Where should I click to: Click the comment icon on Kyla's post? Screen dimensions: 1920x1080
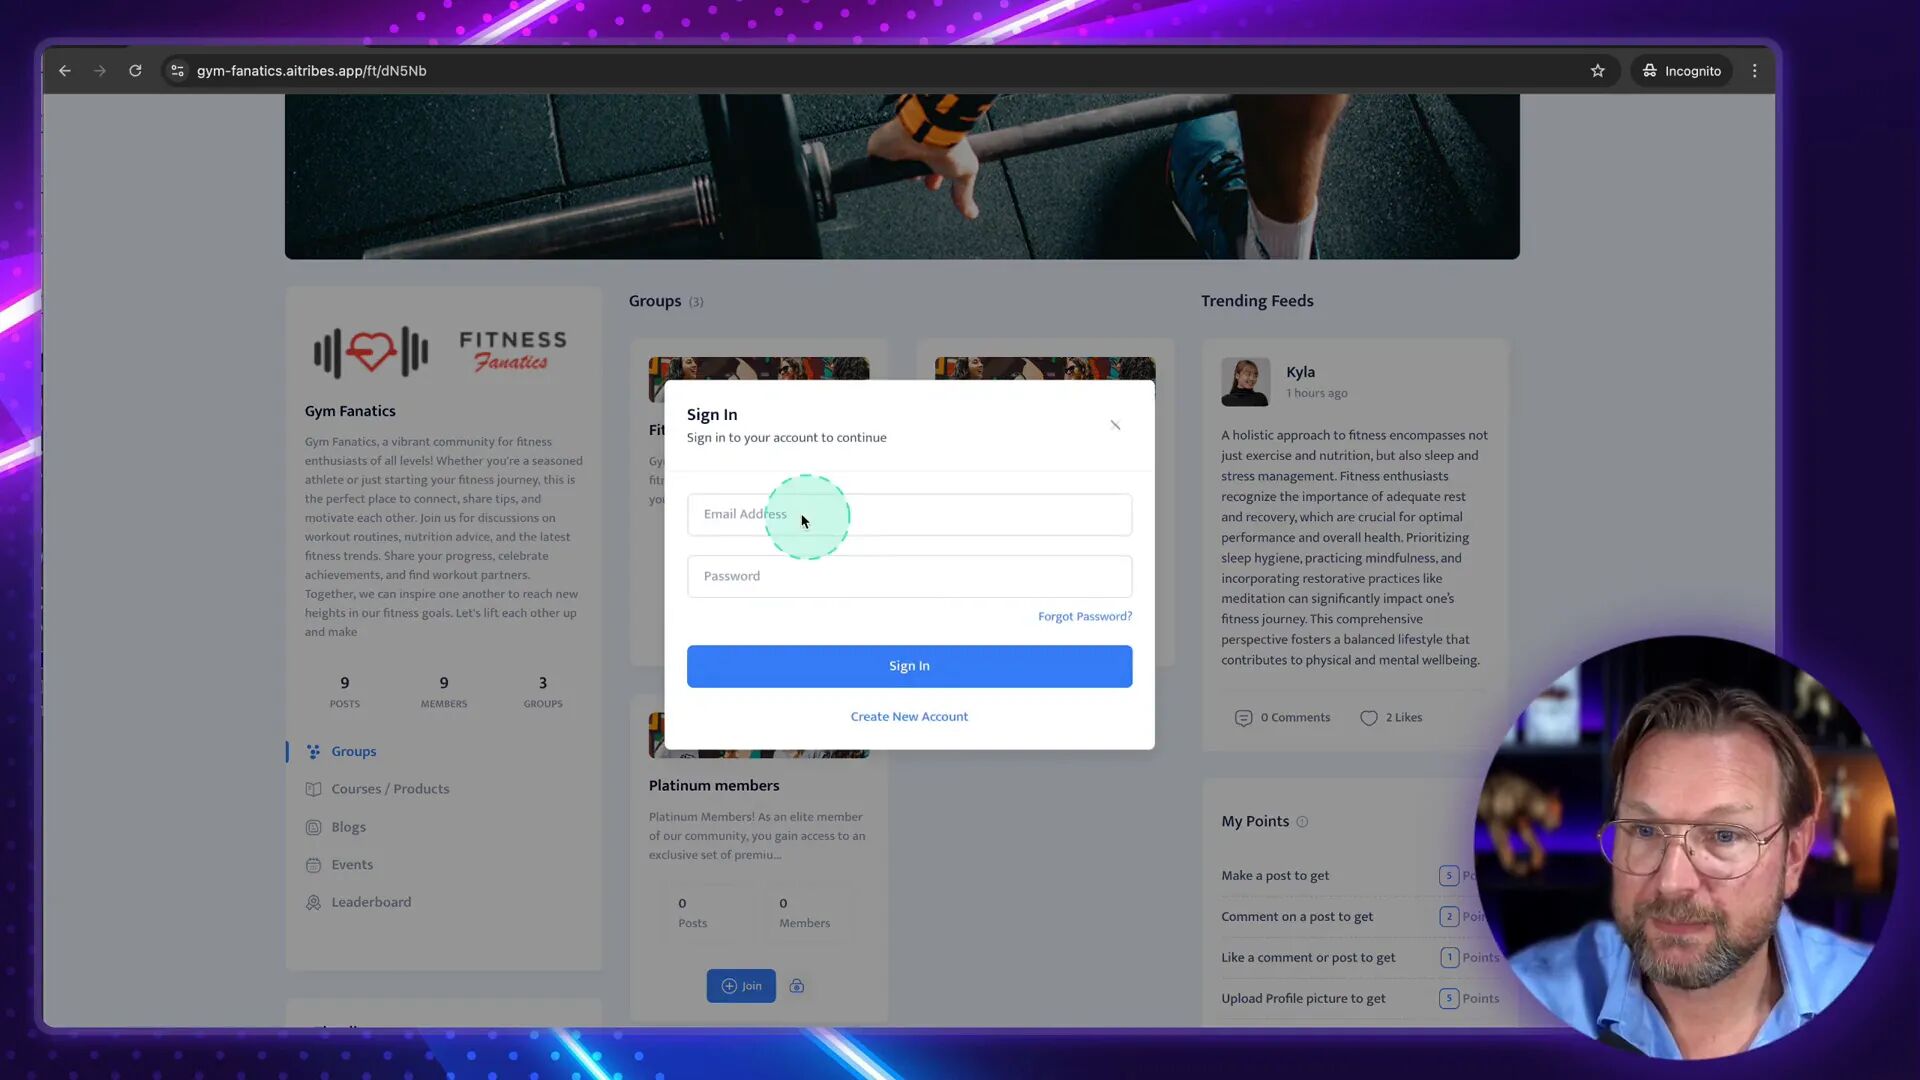pos(1244,717)
